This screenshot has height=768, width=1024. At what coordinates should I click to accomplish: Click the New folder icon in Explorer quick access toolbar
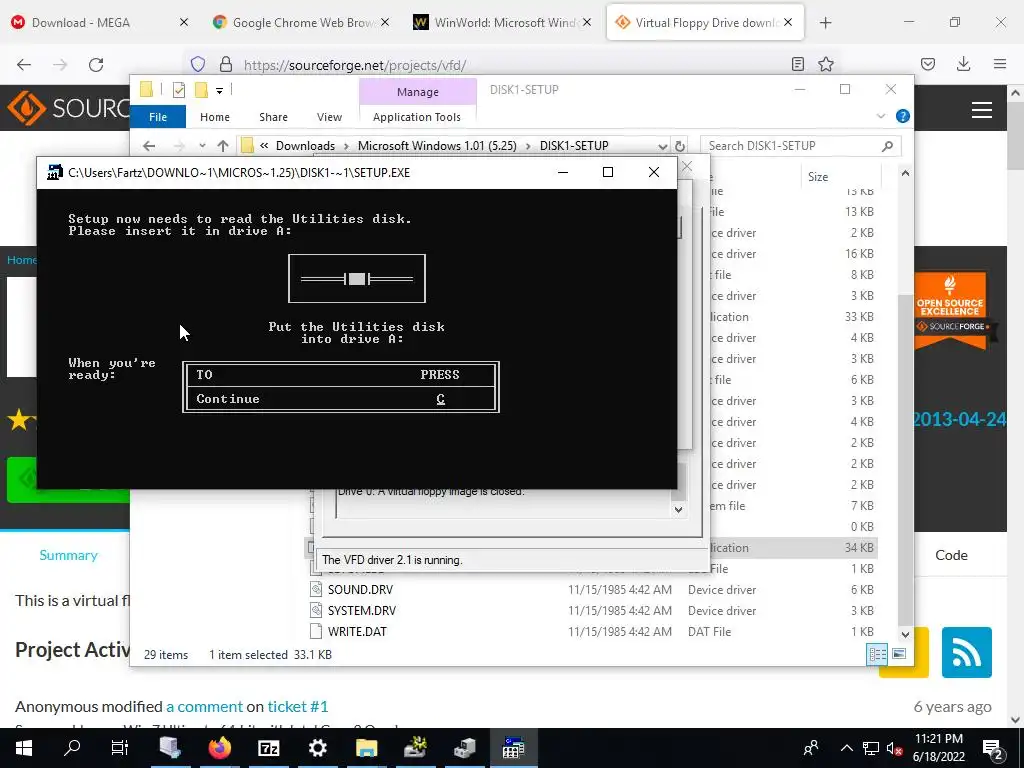pos(202,89)
